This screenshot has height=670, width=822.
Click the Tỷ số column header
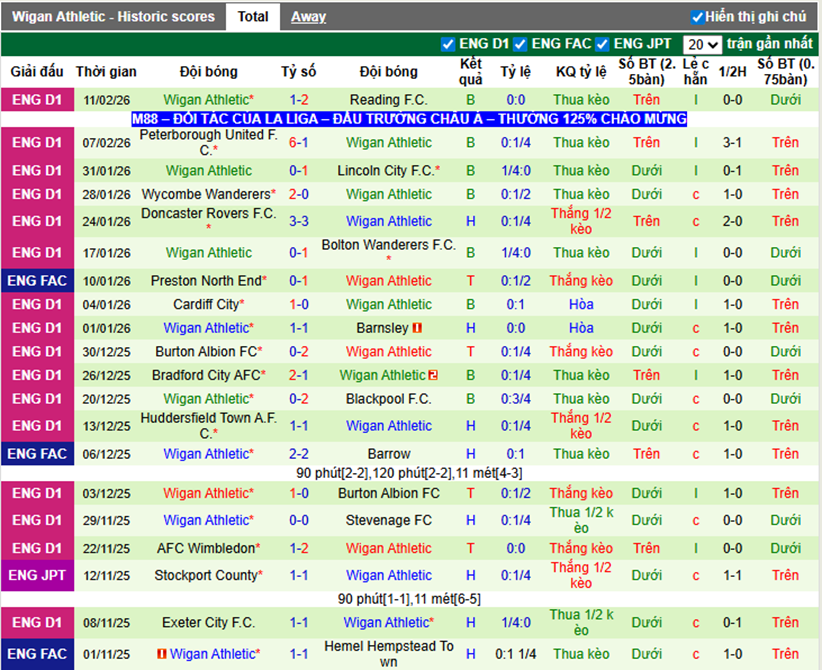coord(298,72)
